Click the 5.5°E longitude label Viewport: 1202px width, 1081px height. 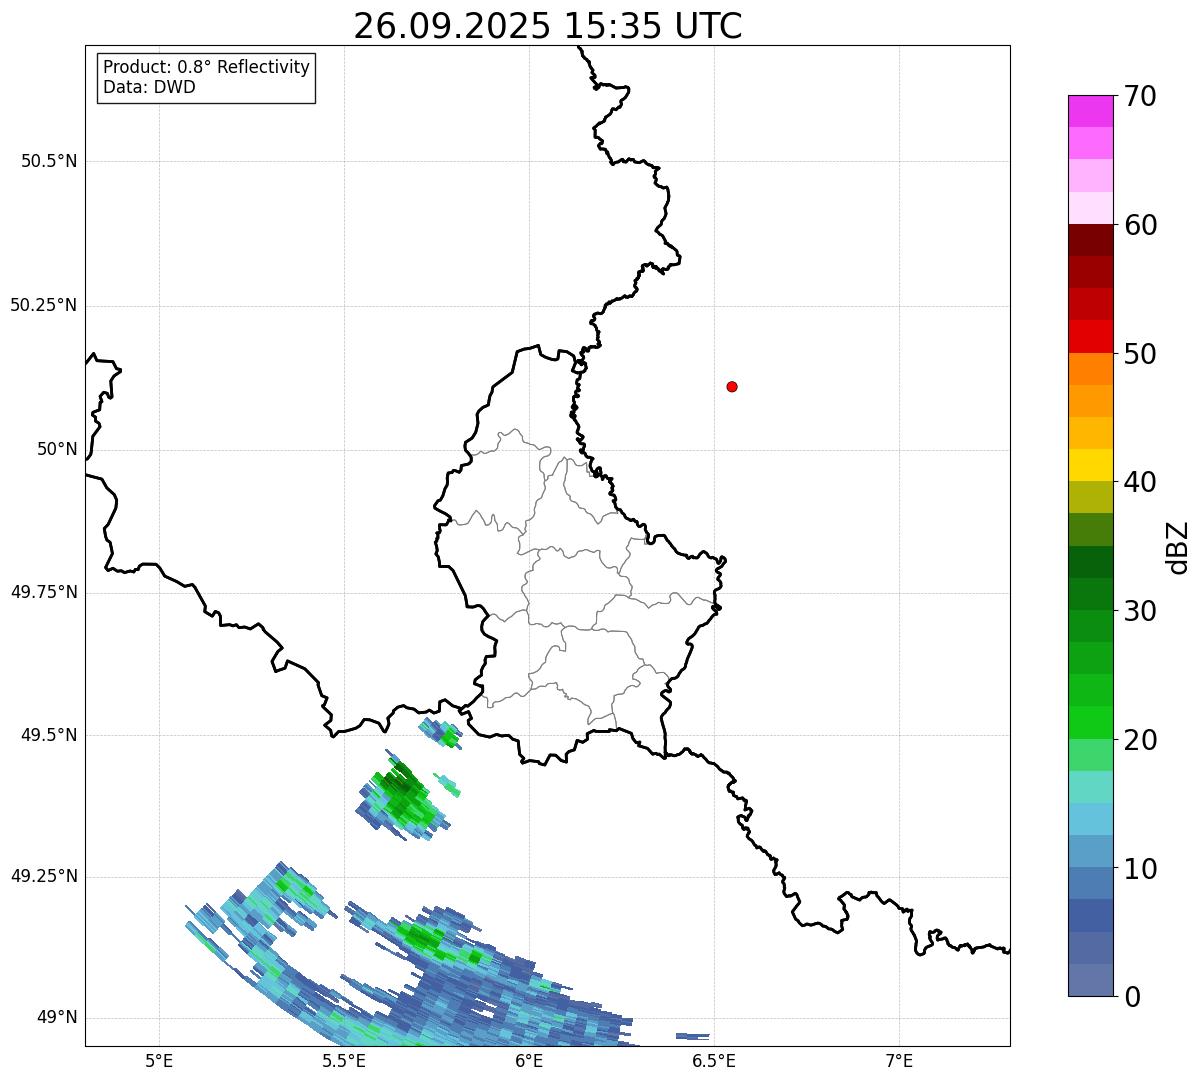pos(344,1061)
